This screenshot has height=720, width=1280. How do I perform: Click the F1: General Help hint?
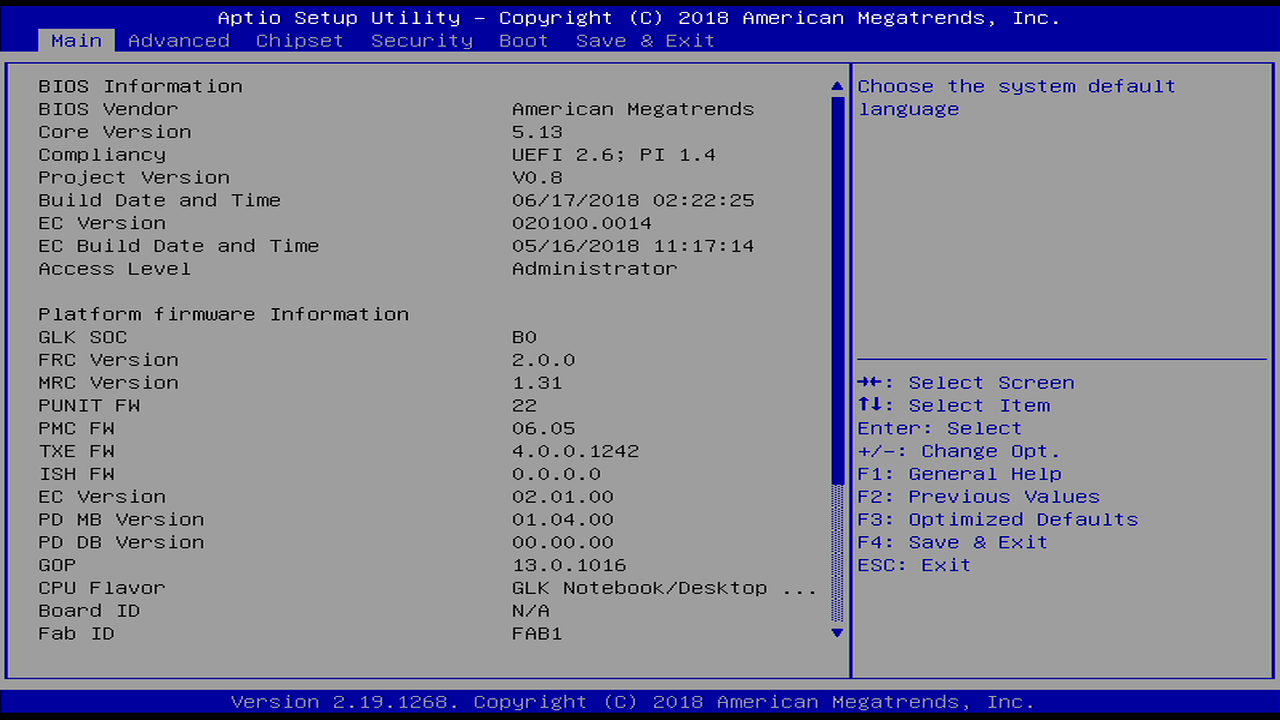click(x=959, y=474)
